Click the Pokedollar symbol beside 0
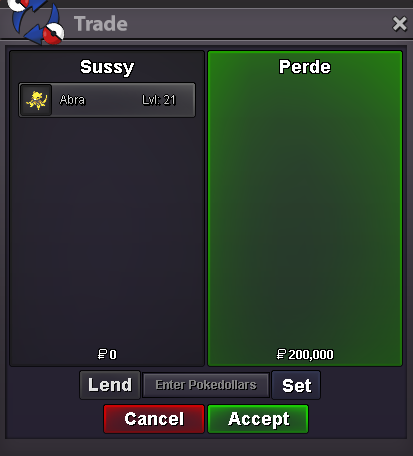413x456 pixels. click(x=102, y=354)
